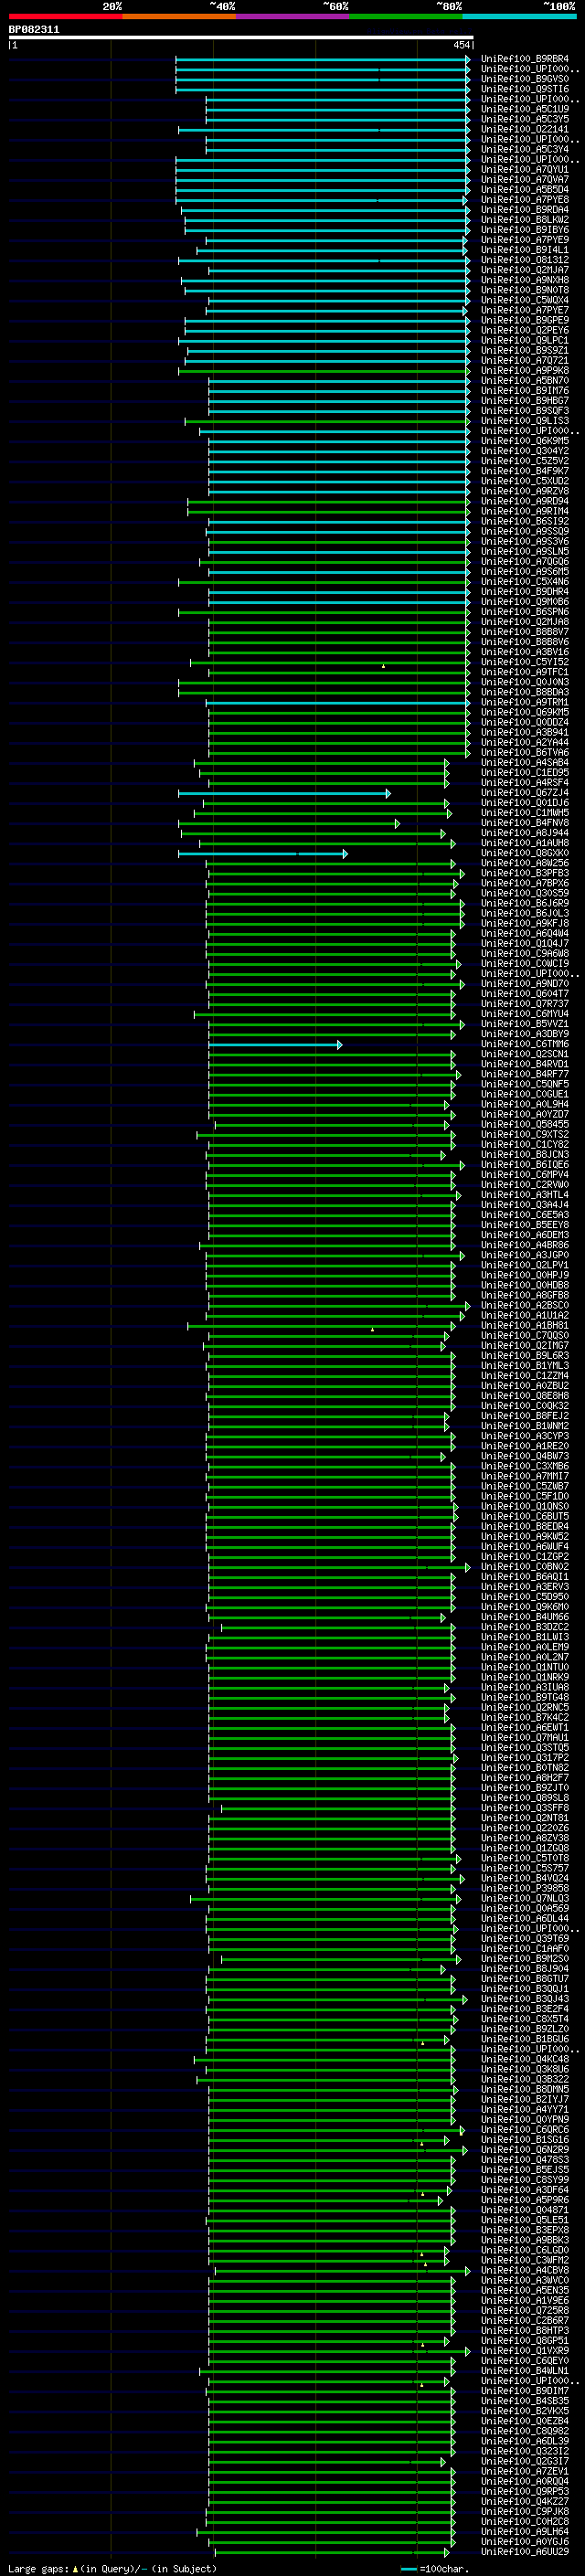The height and width of the screenshot is (2576, 585).
Task: Click the UniRef100_B6J6R9 hit label
Action: [x=525, y=903]
